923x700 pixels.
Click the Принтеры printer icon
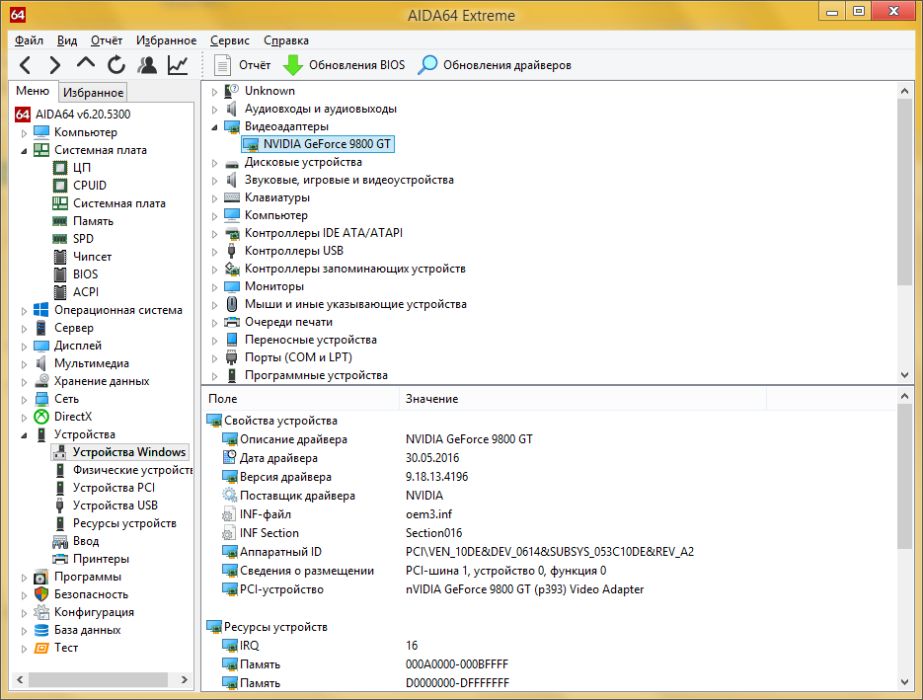pyautogui.click(x=60, y=559)
